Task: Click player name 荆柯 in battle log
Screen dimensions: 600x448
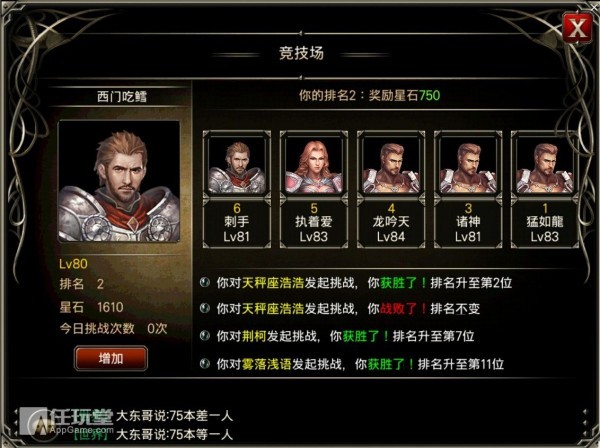Action: [x=254, y=336]
